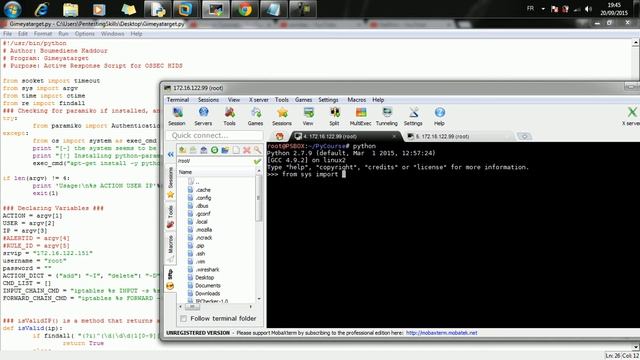
Task: Select the Desktop folder in file list
Action: coord(200,278)
